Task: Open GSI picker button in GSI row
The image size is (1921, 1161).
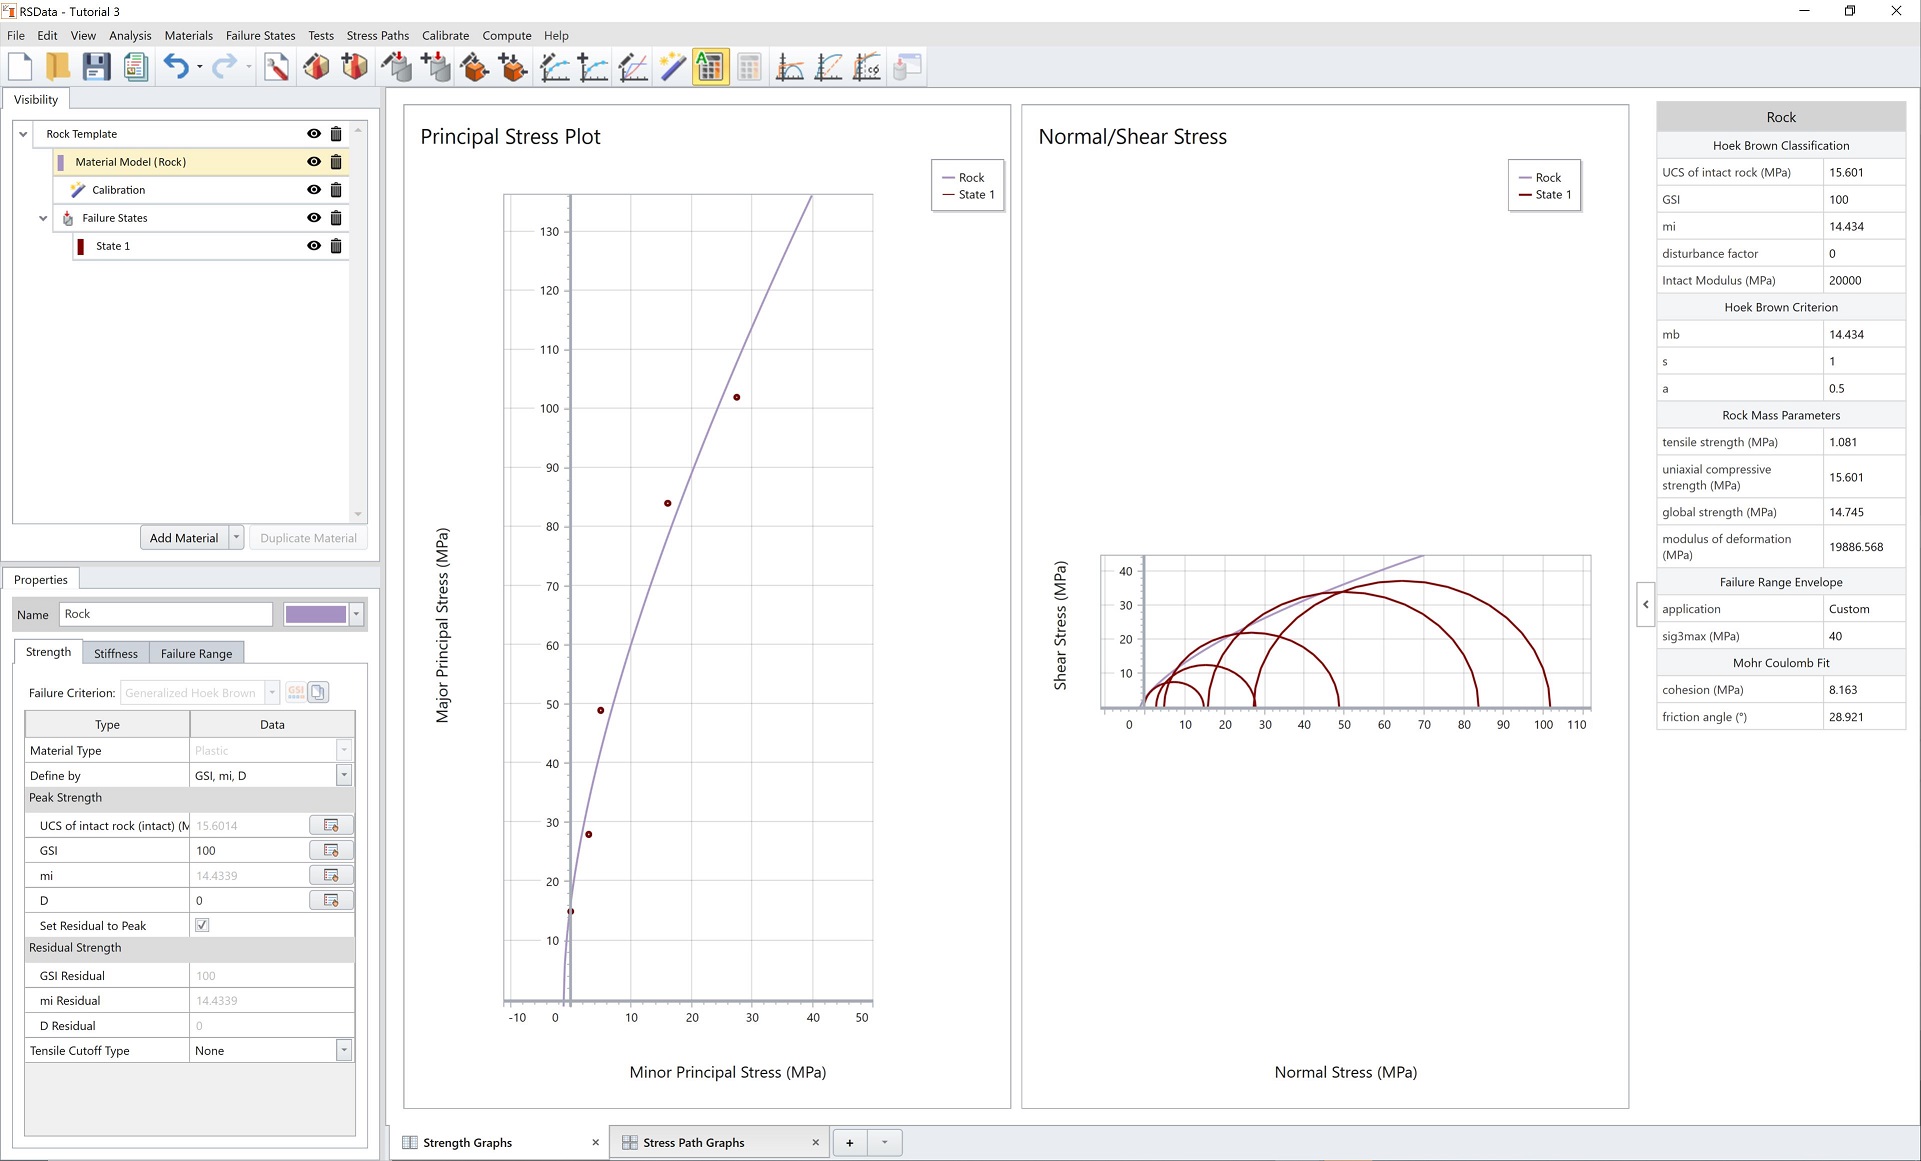Action: (x=331, y=850)
